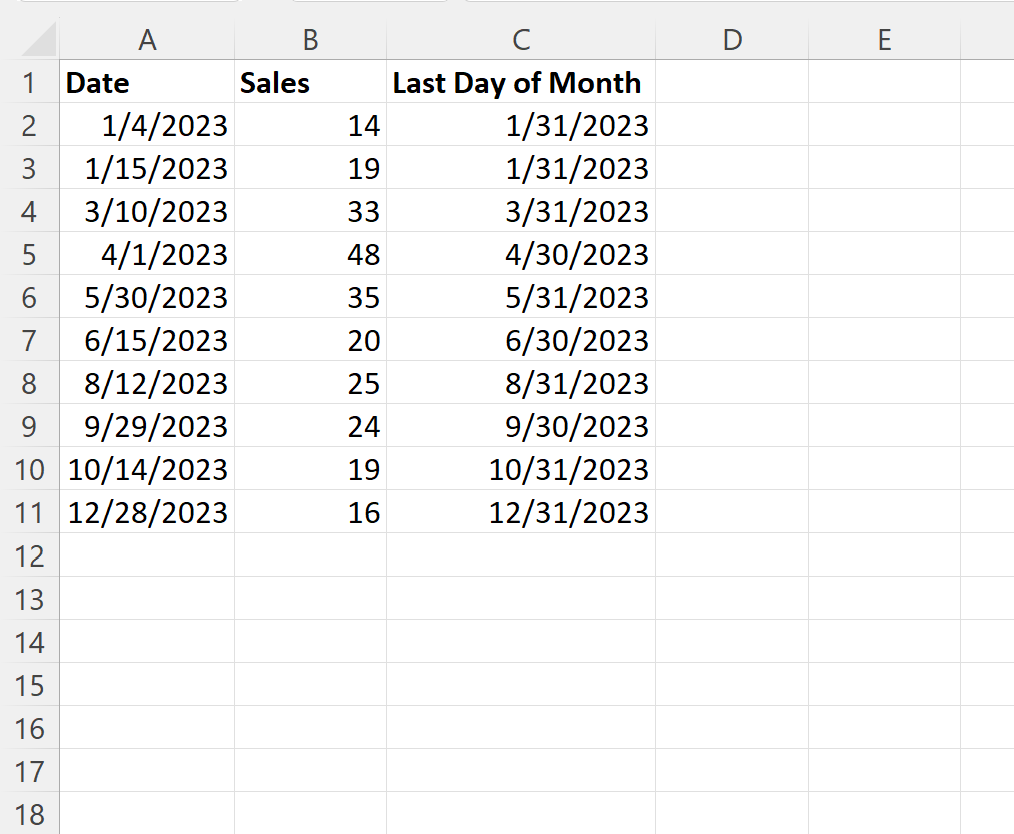Select the entire column A

point(147,40)
